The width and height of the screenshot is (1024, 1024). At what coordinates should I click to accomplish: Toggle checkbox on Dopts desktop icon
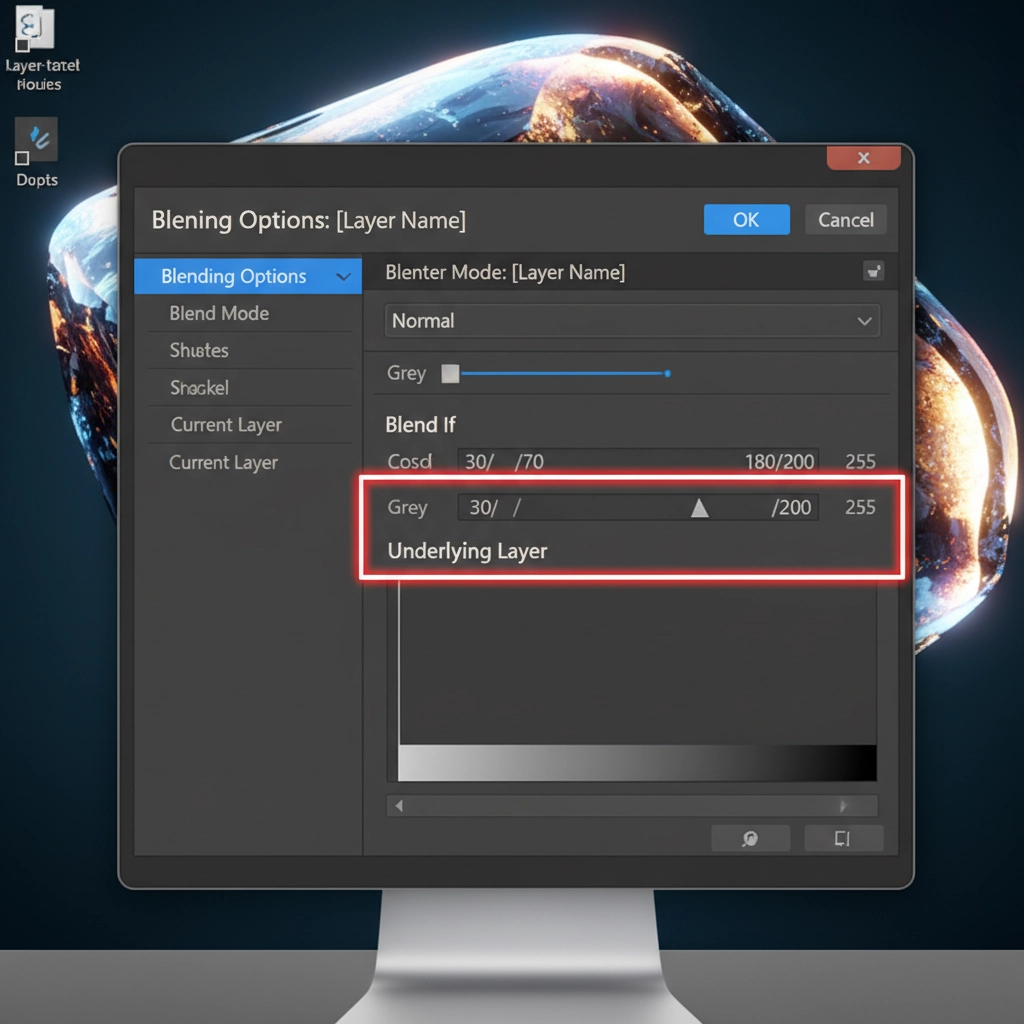click(22, 158)
